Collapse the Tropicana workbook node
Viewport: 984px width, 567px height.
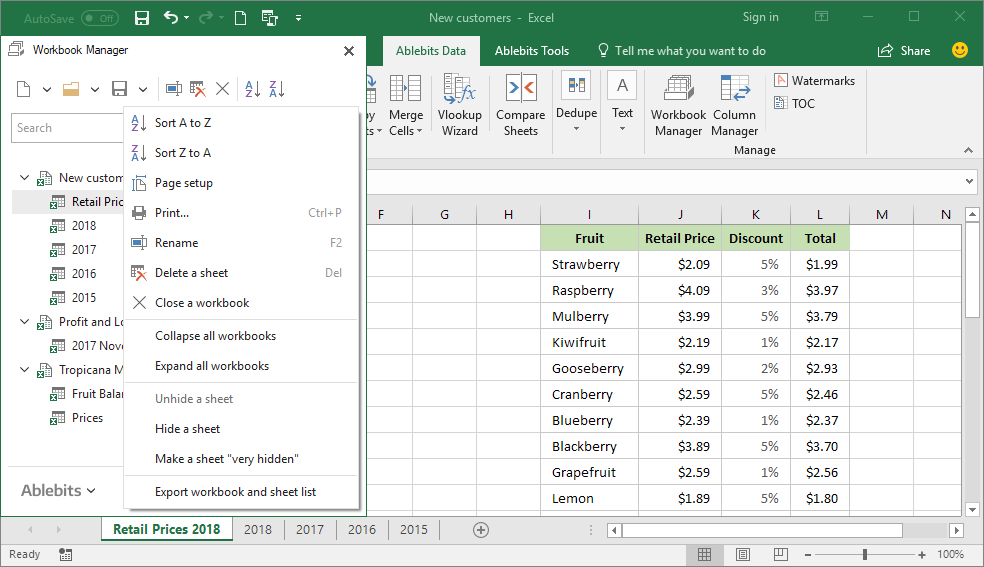click(24, 370)
